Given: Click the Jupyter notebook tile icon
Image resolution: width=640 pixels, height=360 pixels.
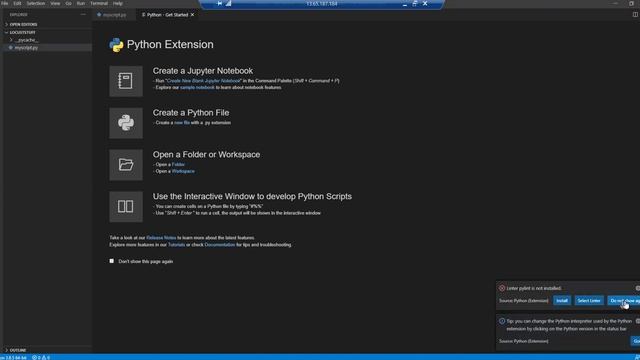Looking at the screenshot, I should tap(126, 81).
